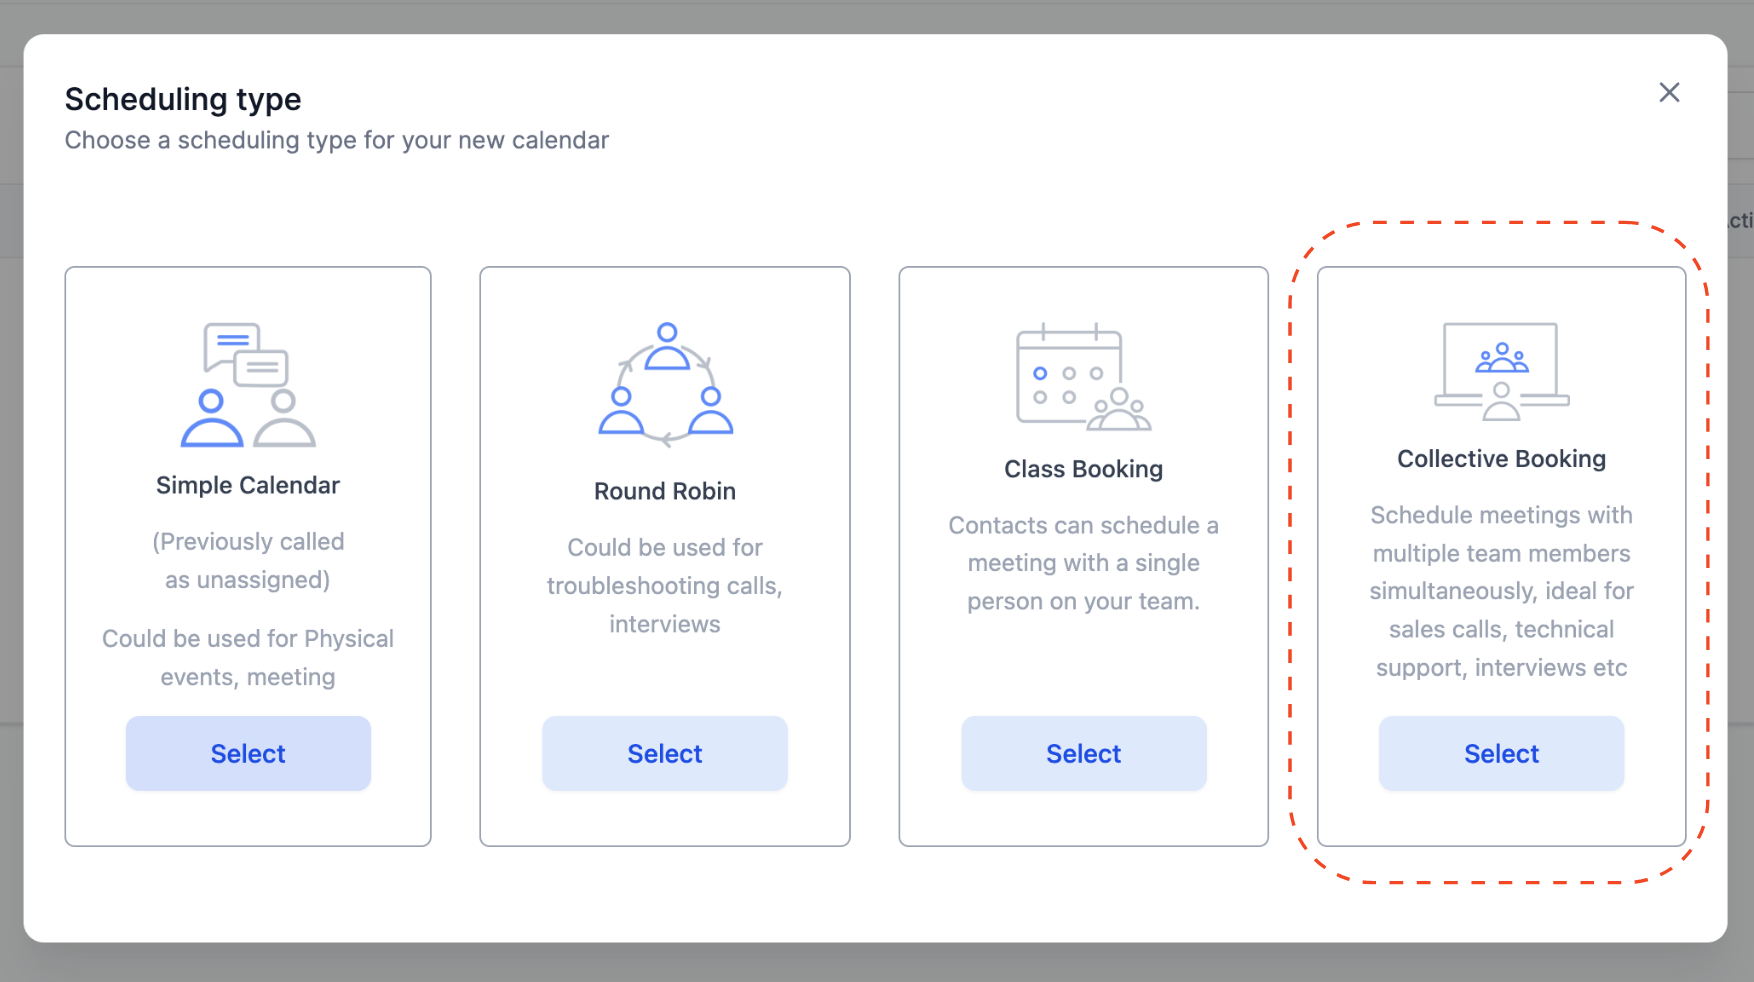Click the Class Booking contacts description text

[x=1084, y=563]
